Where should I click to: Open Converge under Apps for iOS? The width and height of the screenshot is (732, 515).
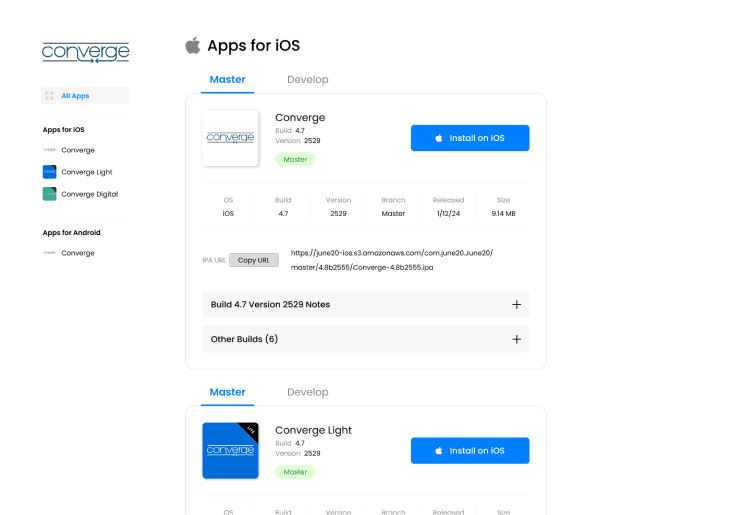click(x=78, y=150)
